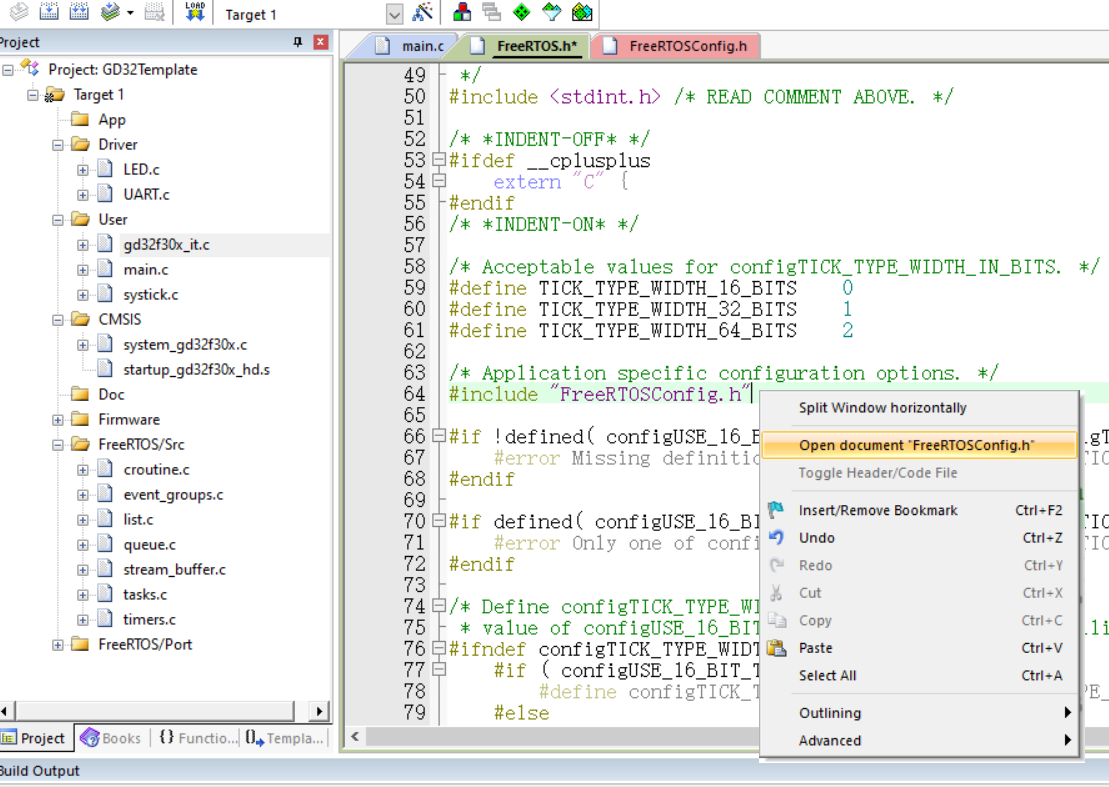Open Manage Project Items colored blocks icon

[x=462, y=12]
